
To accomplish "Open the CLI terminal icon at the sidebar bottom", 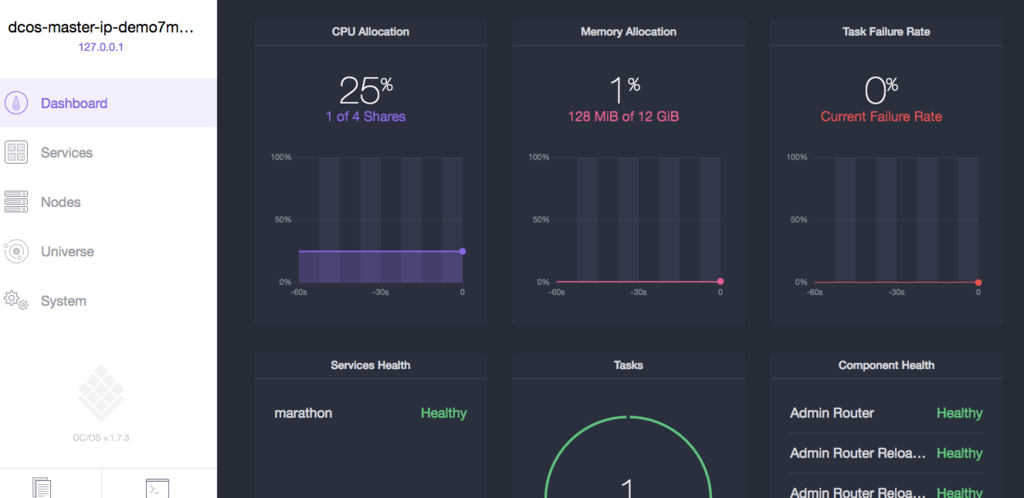I will [x=157, y=488].
